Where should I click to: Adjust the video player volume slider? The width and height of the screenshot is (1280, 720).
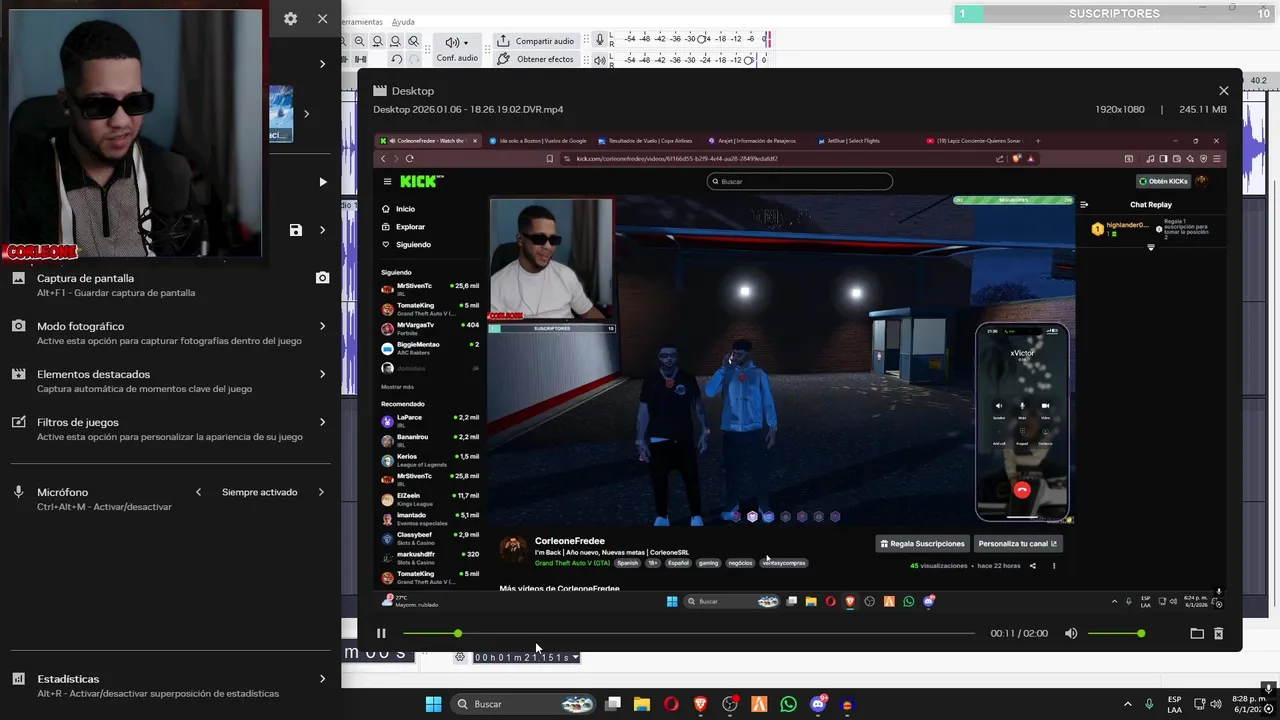[1116, 633]
